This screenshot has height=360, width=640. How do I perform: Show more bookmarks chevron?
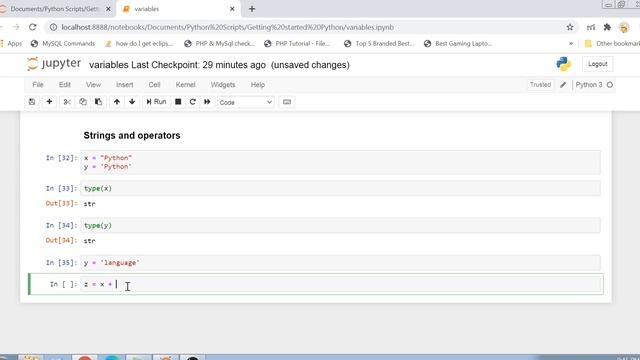[571, 44]
